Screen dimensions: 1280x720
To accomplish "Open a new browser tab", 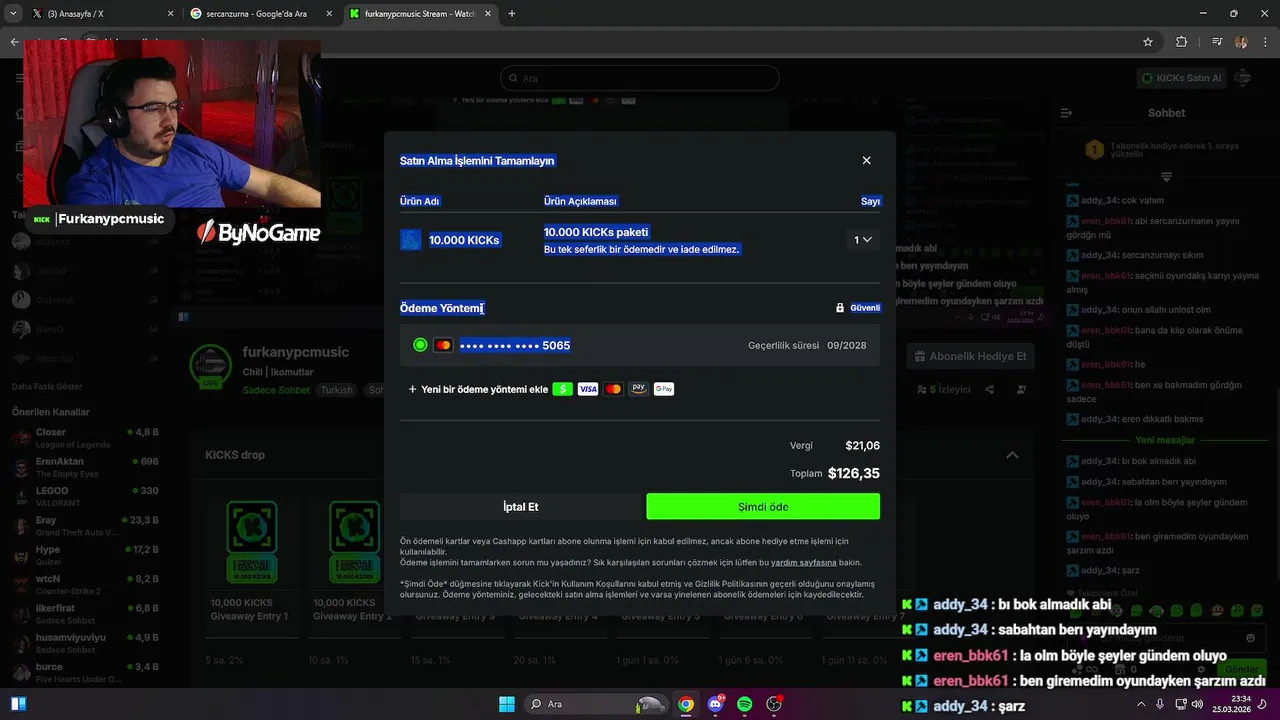I will click(512, 14).
